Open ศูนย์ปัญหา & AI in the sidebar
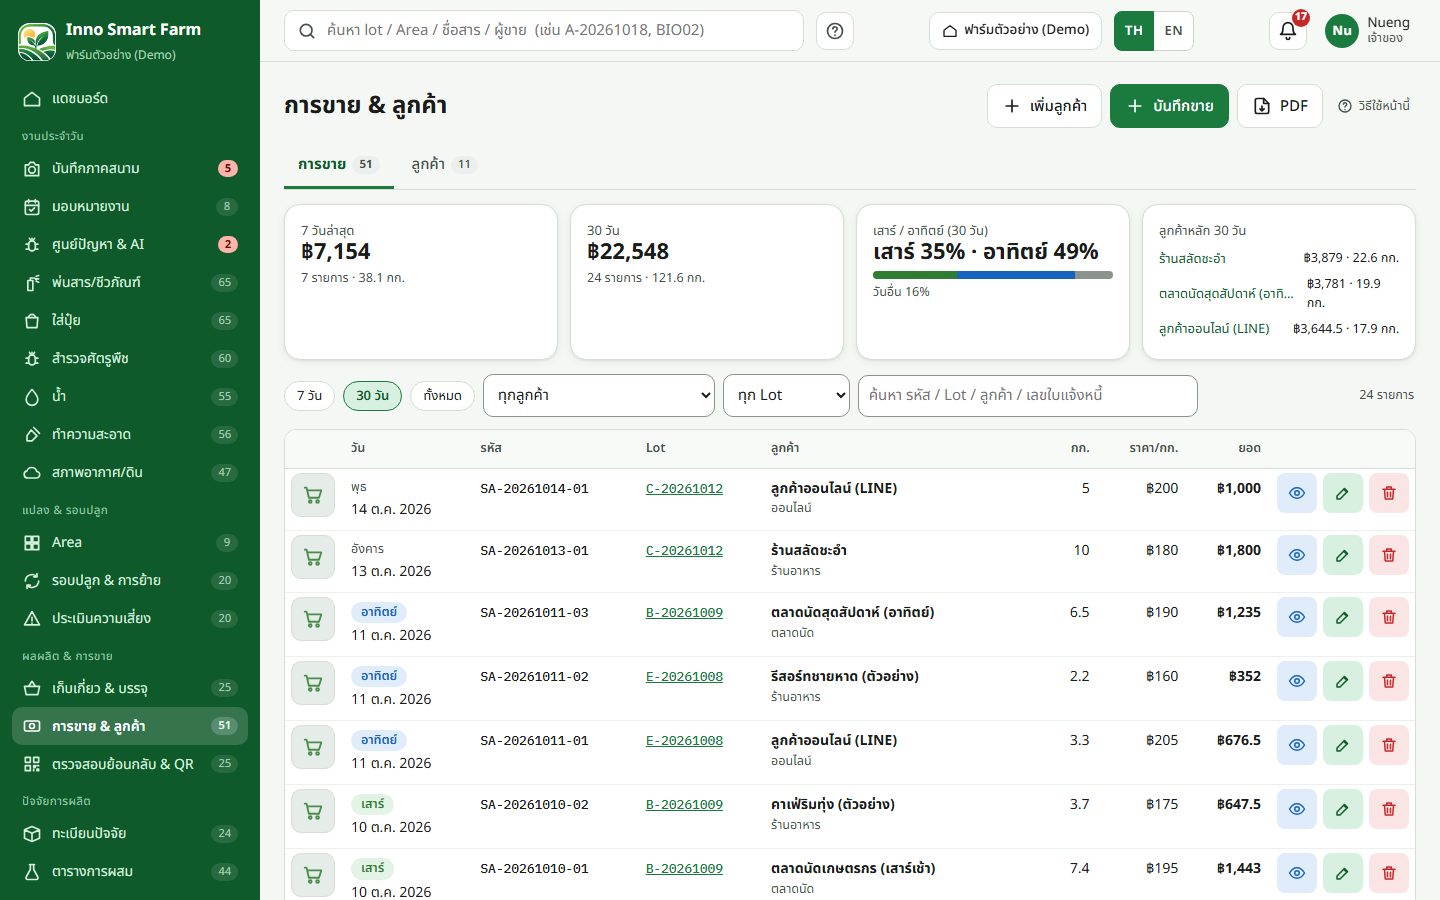 130,245
